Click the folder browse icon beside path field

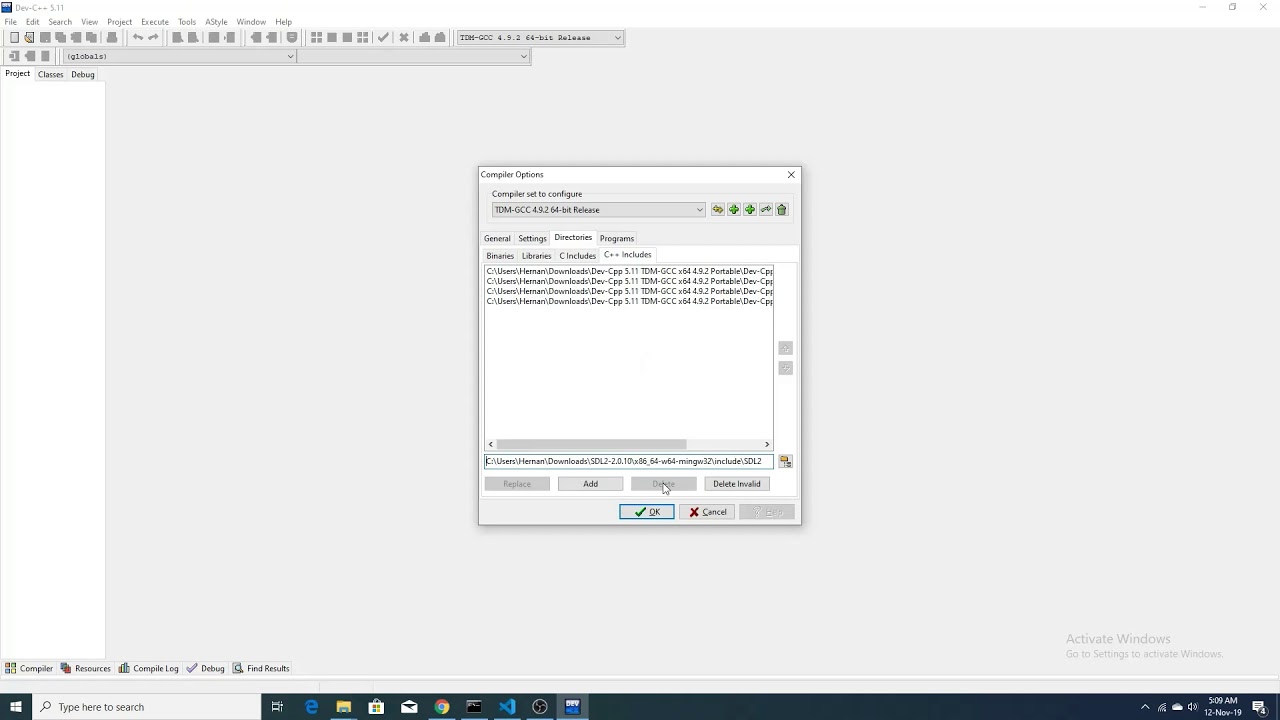785,461
